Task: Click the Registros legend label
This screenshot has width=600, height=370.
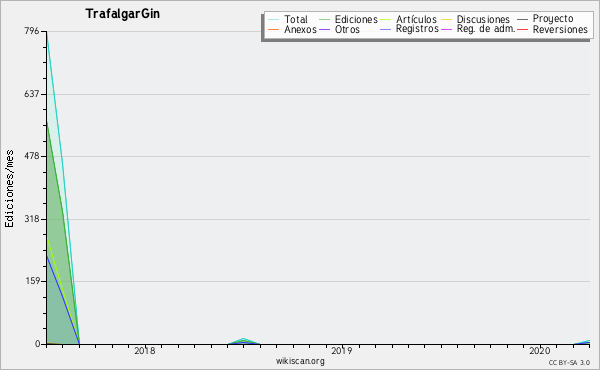Action: click(x=417, y=29)
